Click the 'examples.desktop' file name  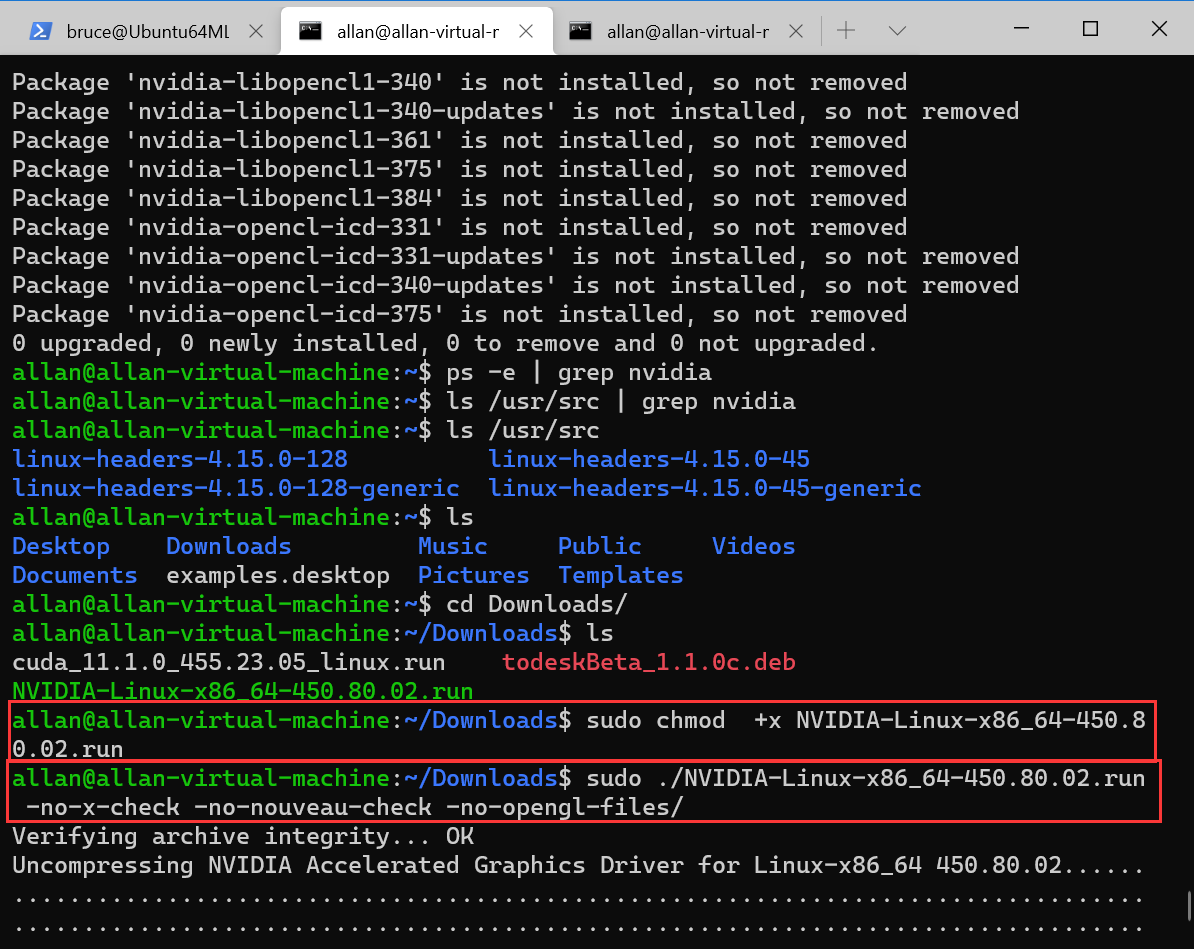point(278,575)
